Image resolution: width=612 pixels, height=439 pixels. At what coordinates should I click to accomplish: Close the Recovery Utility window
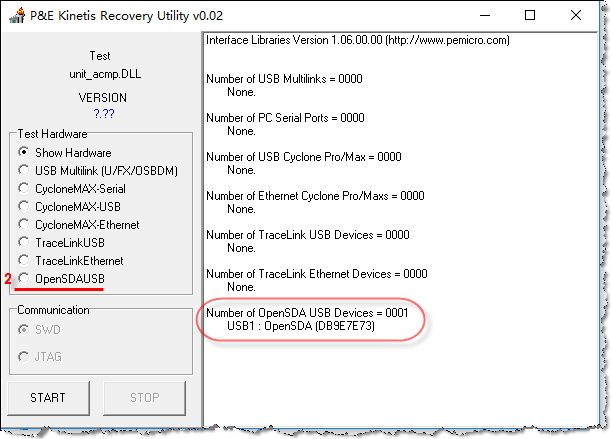click(x=576, y=16)
